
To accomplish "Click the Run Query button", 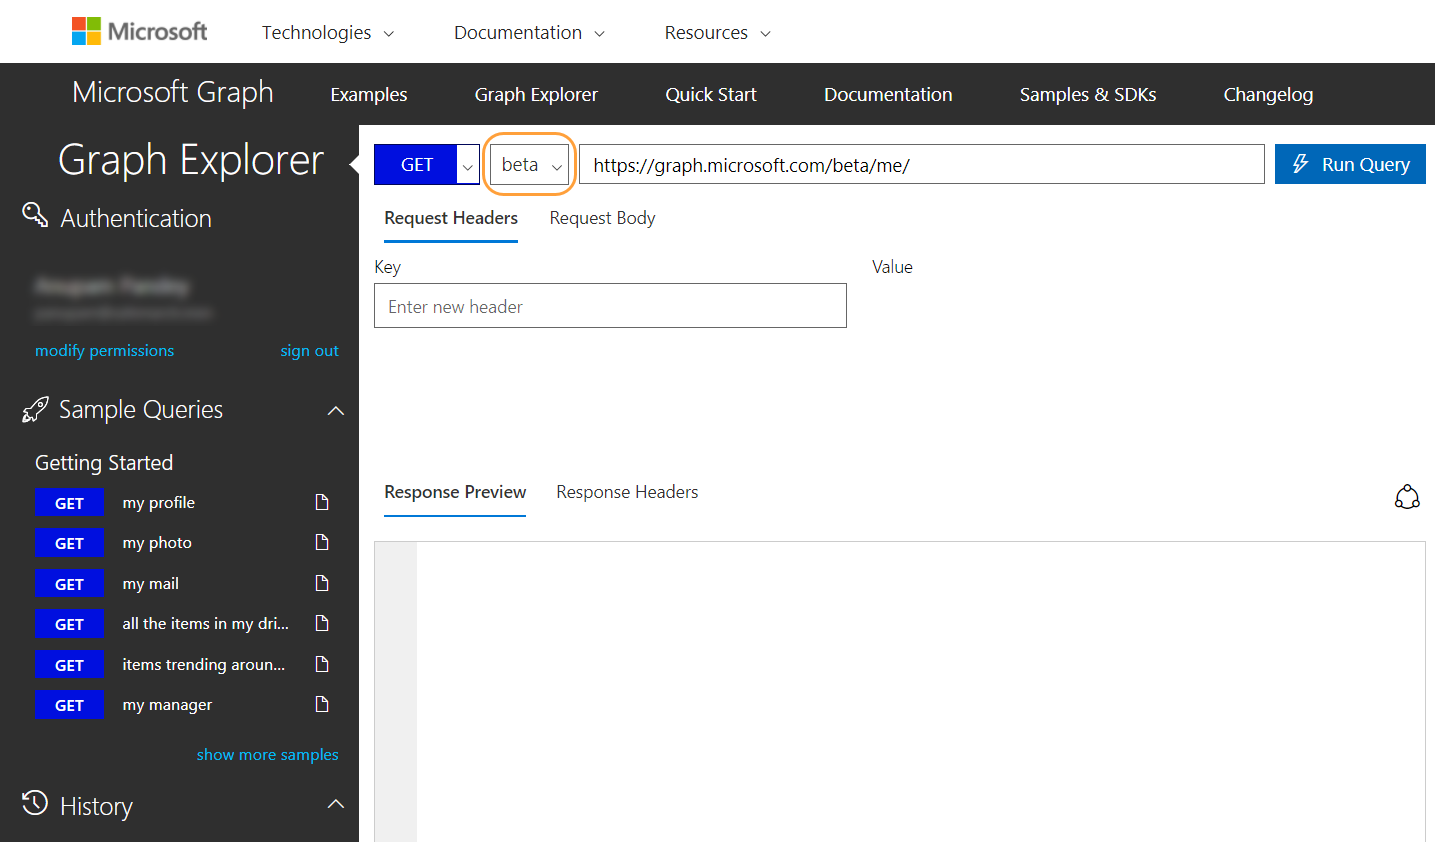I will (1350, 164).
